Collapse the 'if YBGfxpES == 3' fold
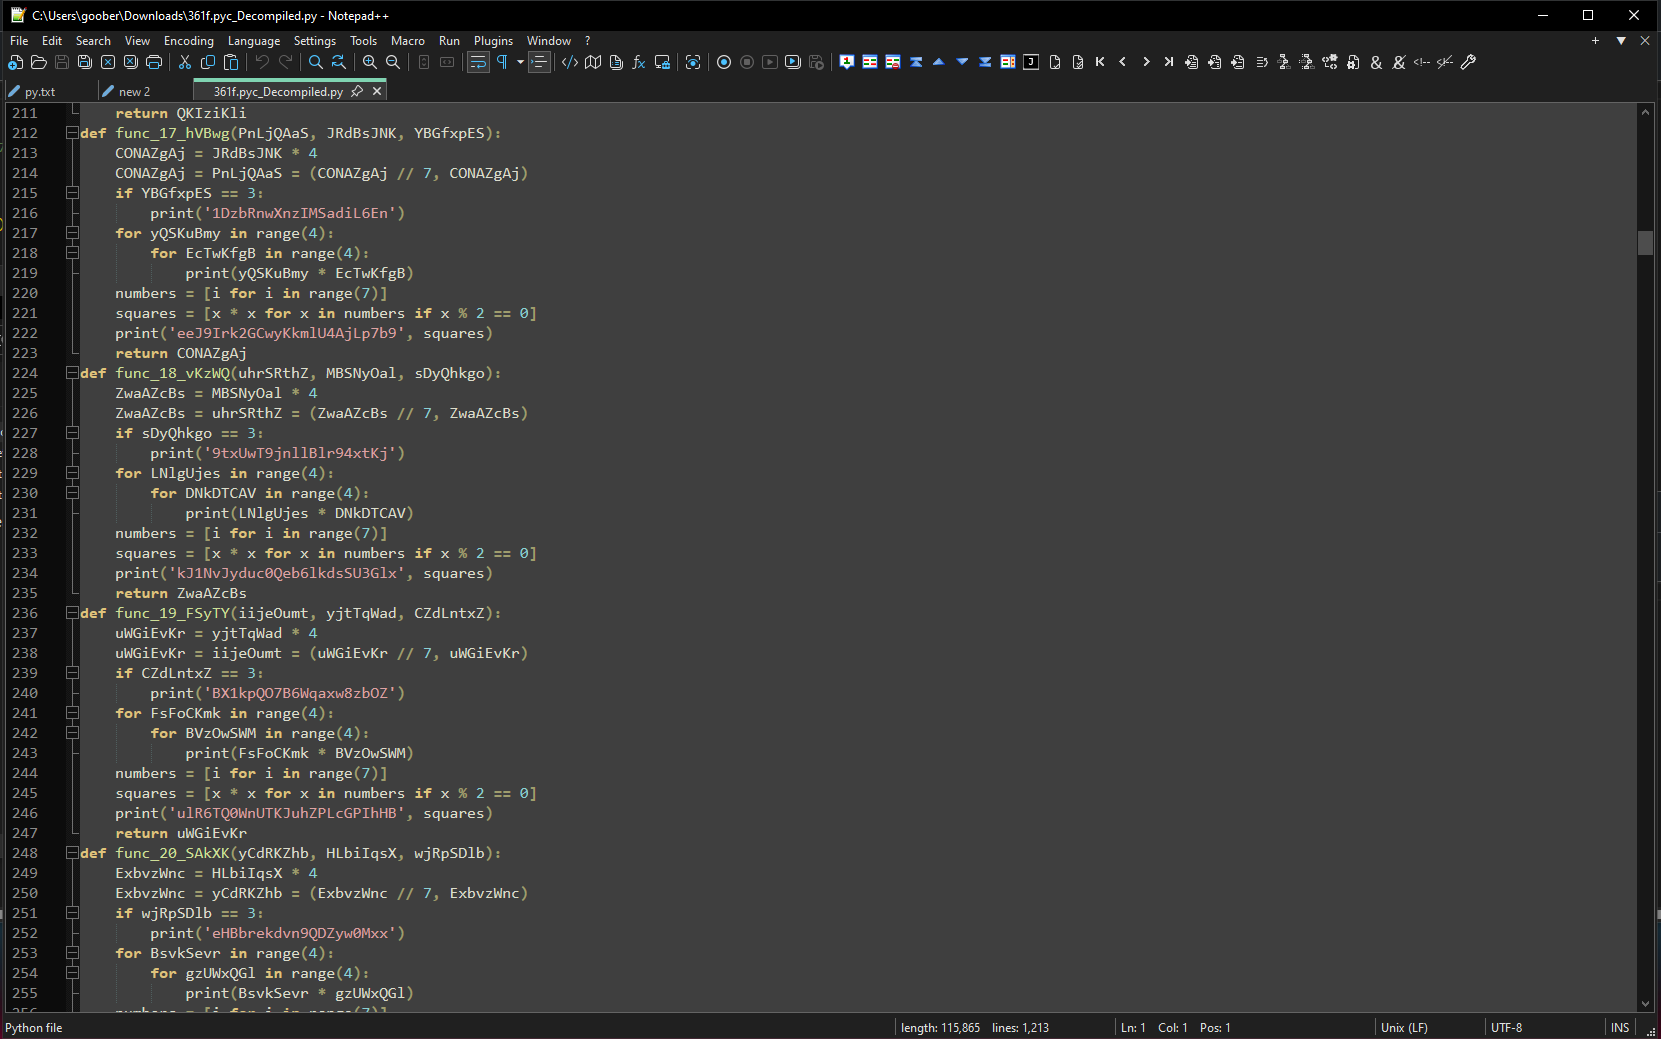This screenshot has height=1039, width=1661. (x=72, y=193)
